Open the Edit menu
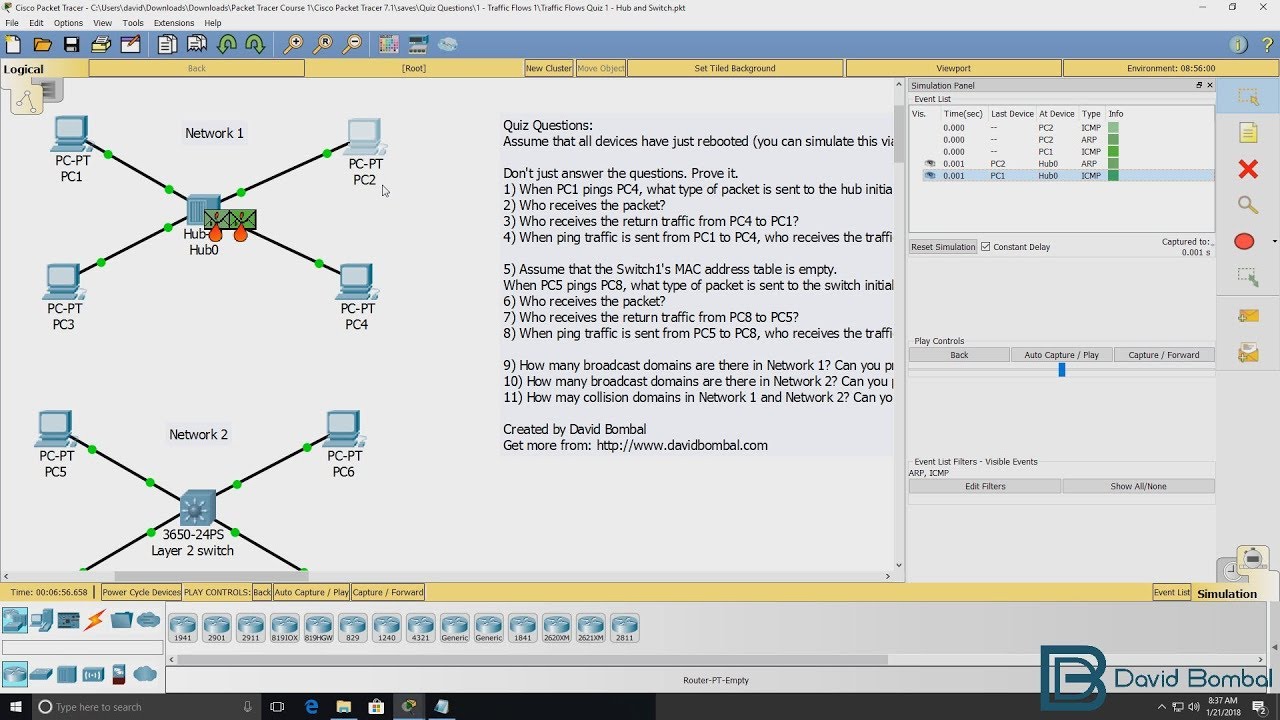This screenshot has width=1280, height=720. click(x=36, y=23)
